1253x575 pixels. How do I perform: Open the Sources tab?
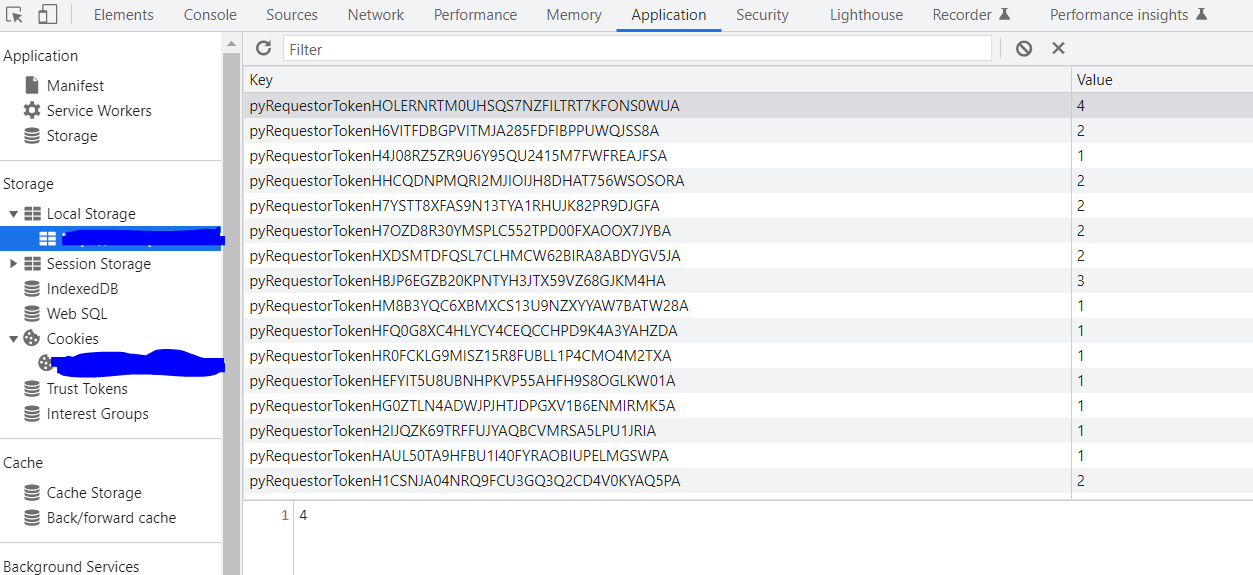[292, 15]
